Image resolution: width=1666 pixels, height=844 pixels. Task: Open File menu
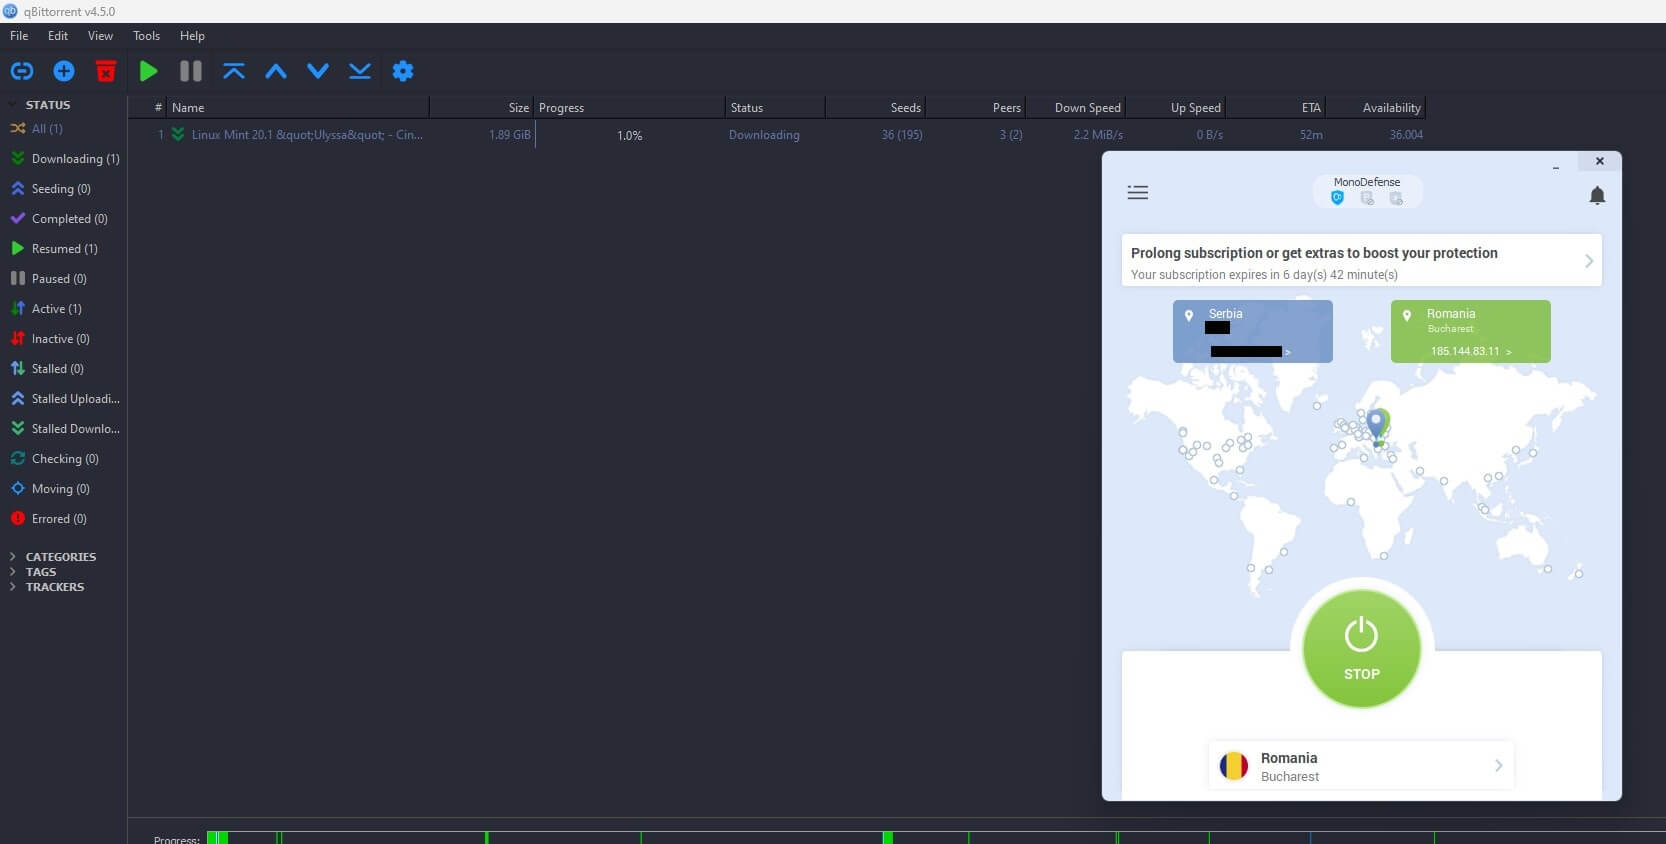click(x=19, y=36)
